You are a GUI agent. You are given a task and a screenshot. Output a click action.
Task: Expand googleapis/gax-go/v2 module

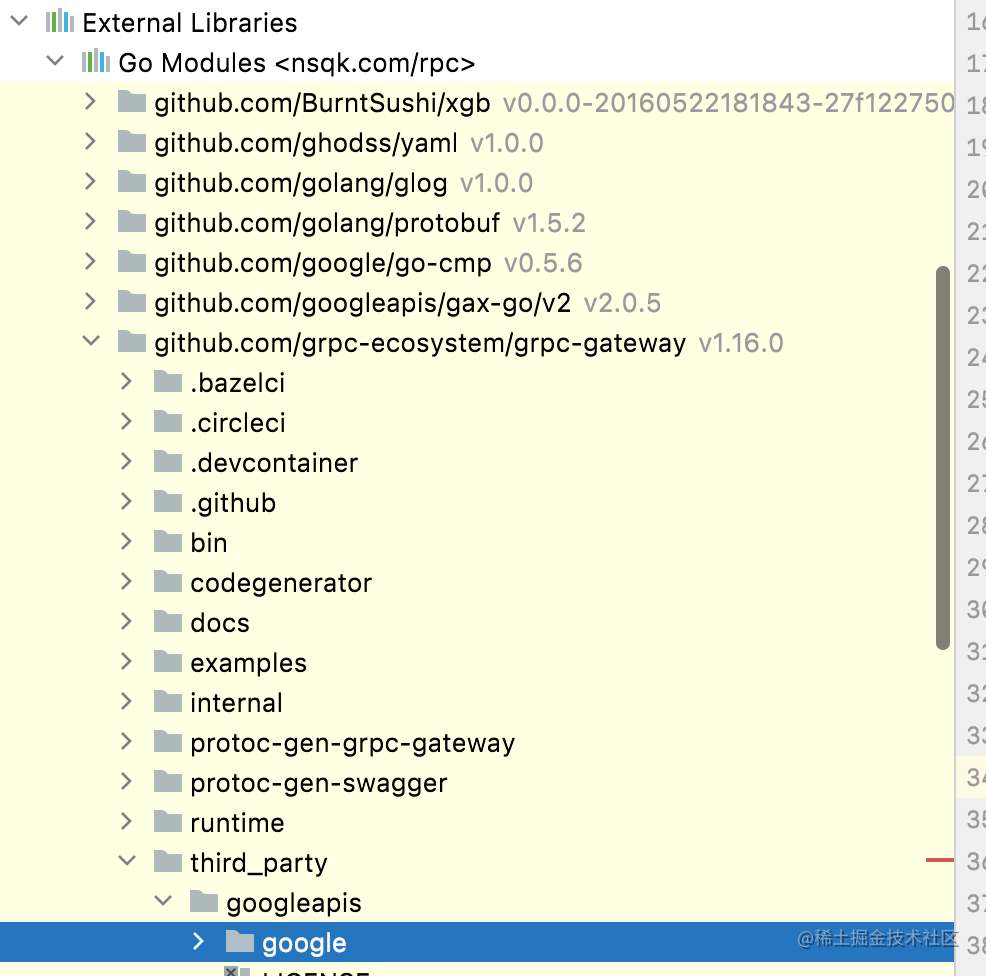[91, 301]
